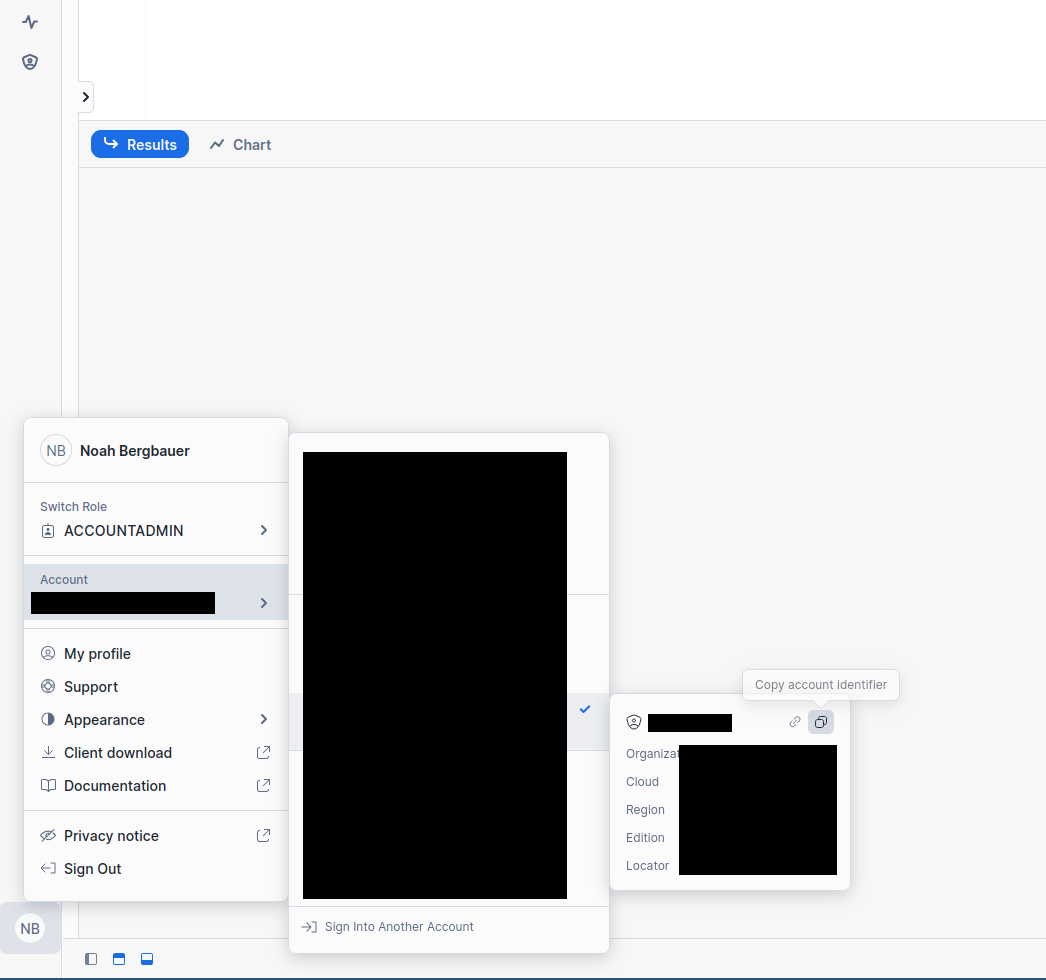Open My profile from the user menu
This screenshot has height=980, width=1046.
point(97,654)
